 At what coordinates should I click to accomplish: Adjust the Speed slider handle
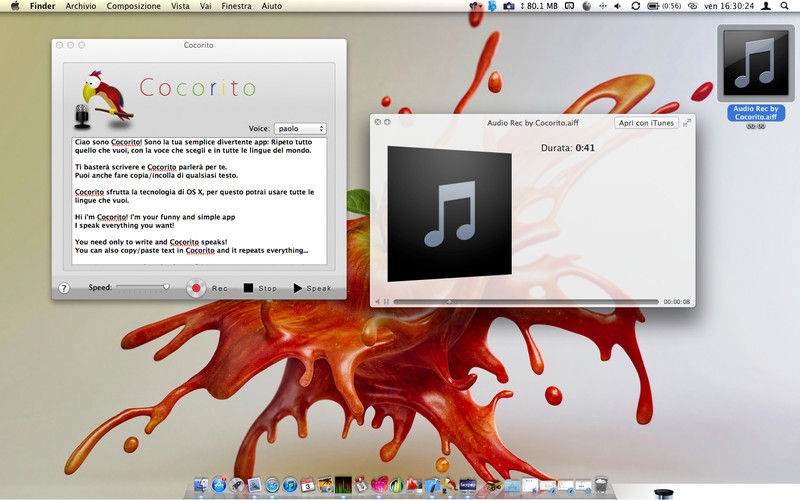[x=166, y=287]
